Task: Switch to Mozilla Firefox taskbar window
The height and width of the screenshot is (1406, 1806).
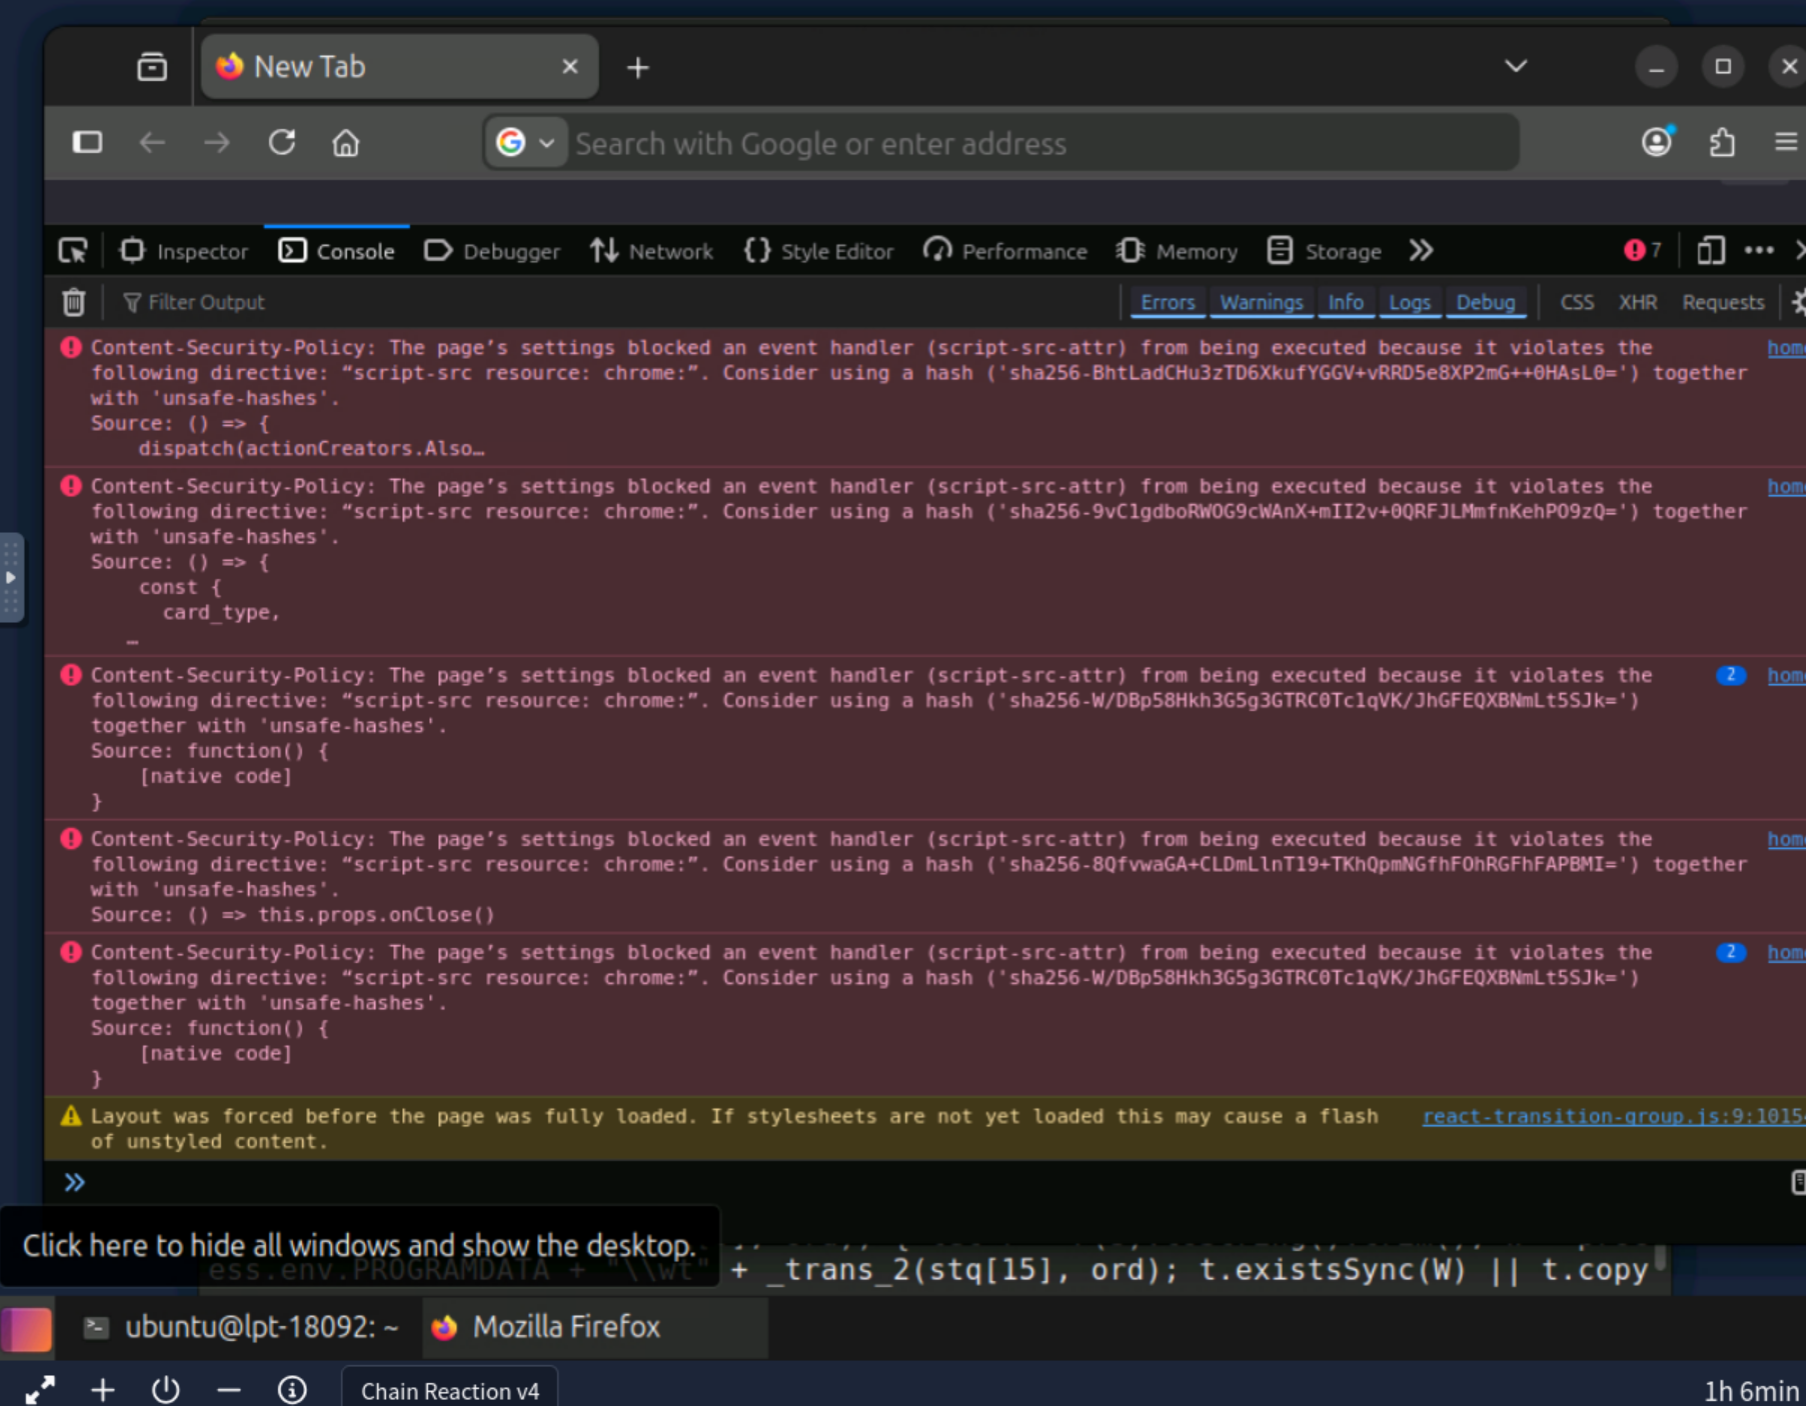Action: click(x=595, y=1327)
